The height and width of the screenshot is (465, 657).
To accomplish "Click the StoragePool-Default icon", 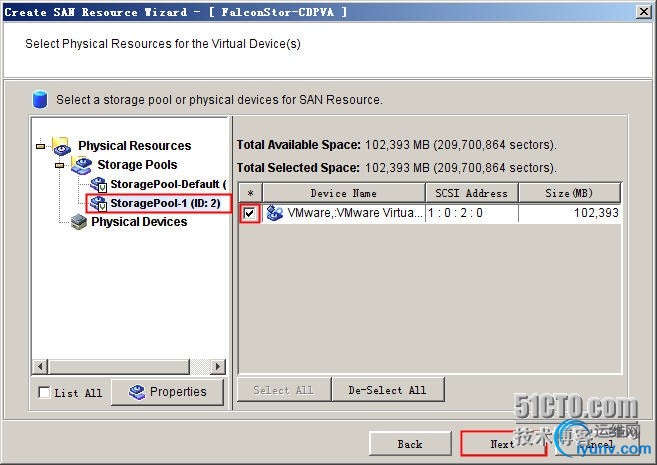I will point(99,184).
